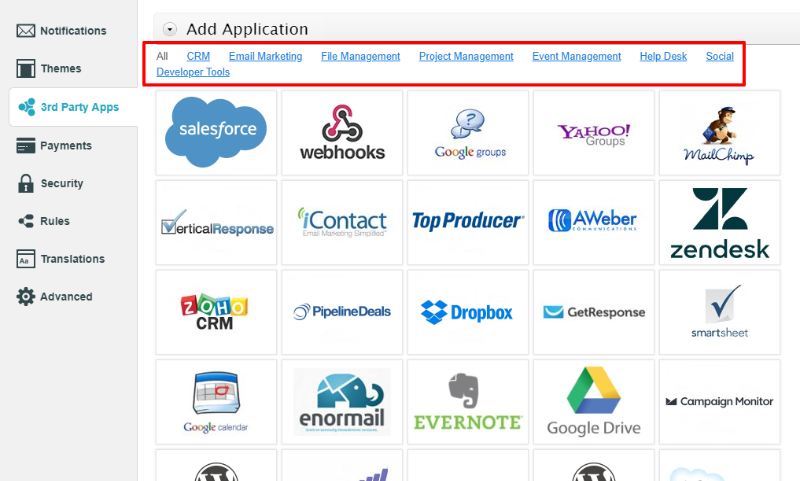Filter apps by CRM category

click(198, 56)
